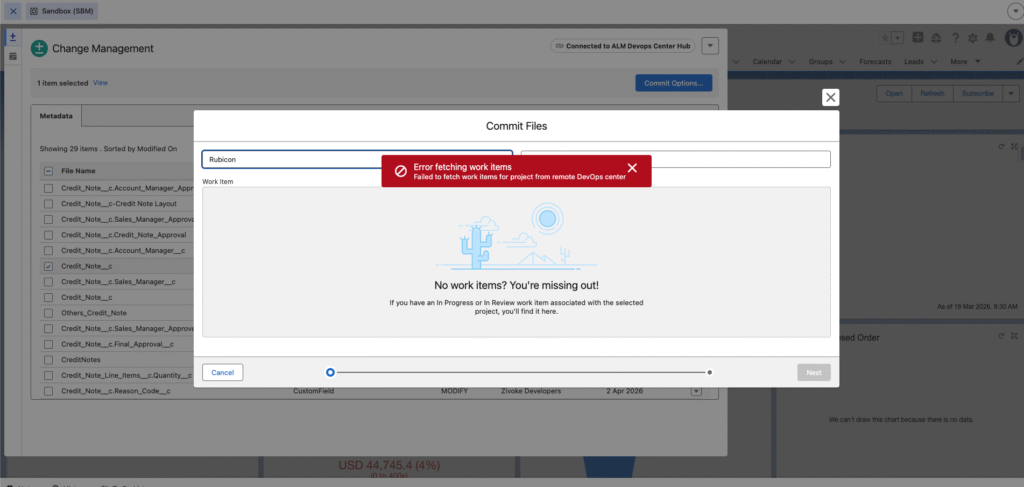
Task: Click the View link beside 1 item selected
Action: point(100,83)
